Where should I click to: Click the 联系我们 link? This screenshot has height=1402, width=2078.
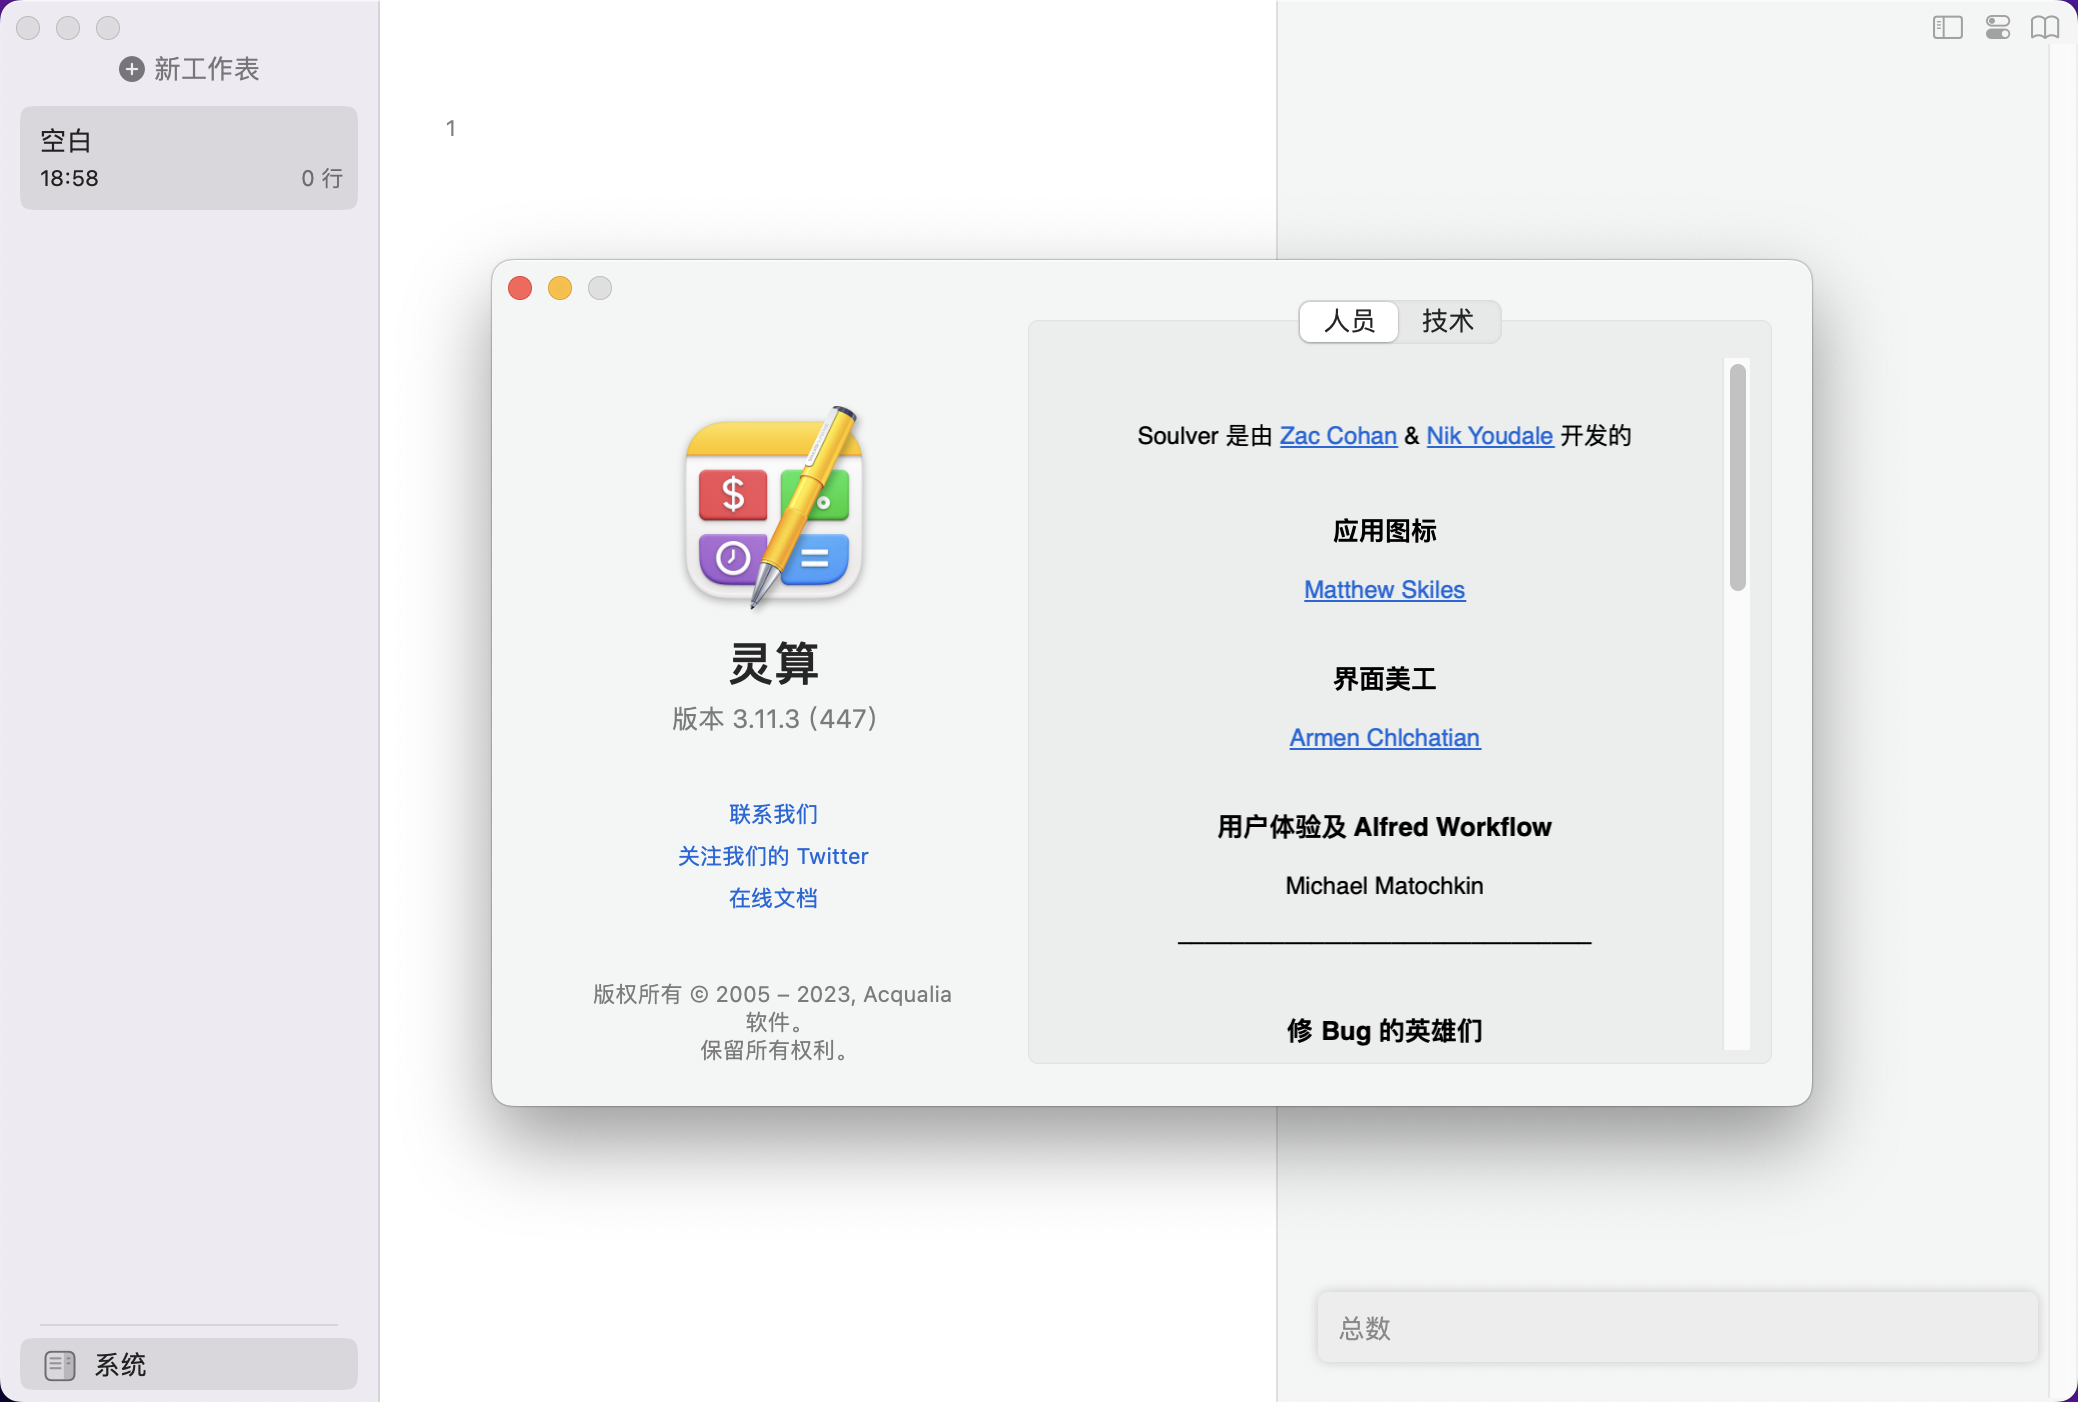click(773, 814)
